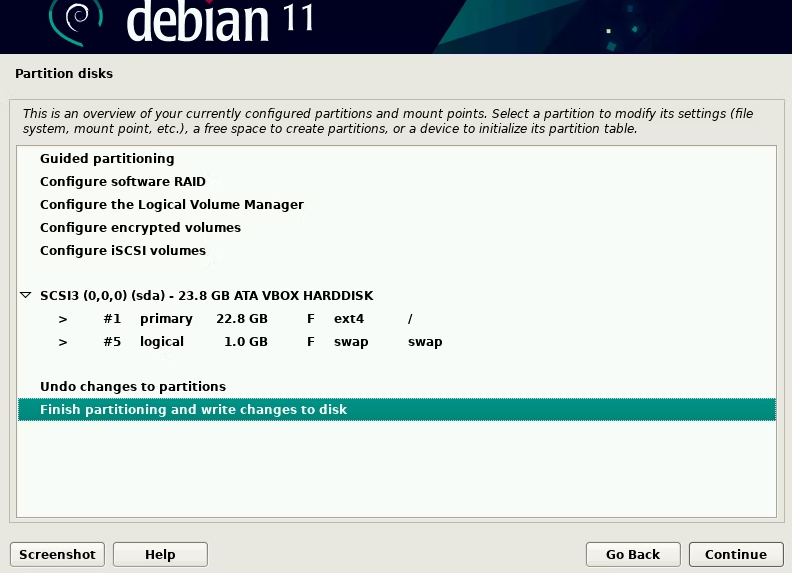Select Guided partitioning option

click(x=397, y=159)
